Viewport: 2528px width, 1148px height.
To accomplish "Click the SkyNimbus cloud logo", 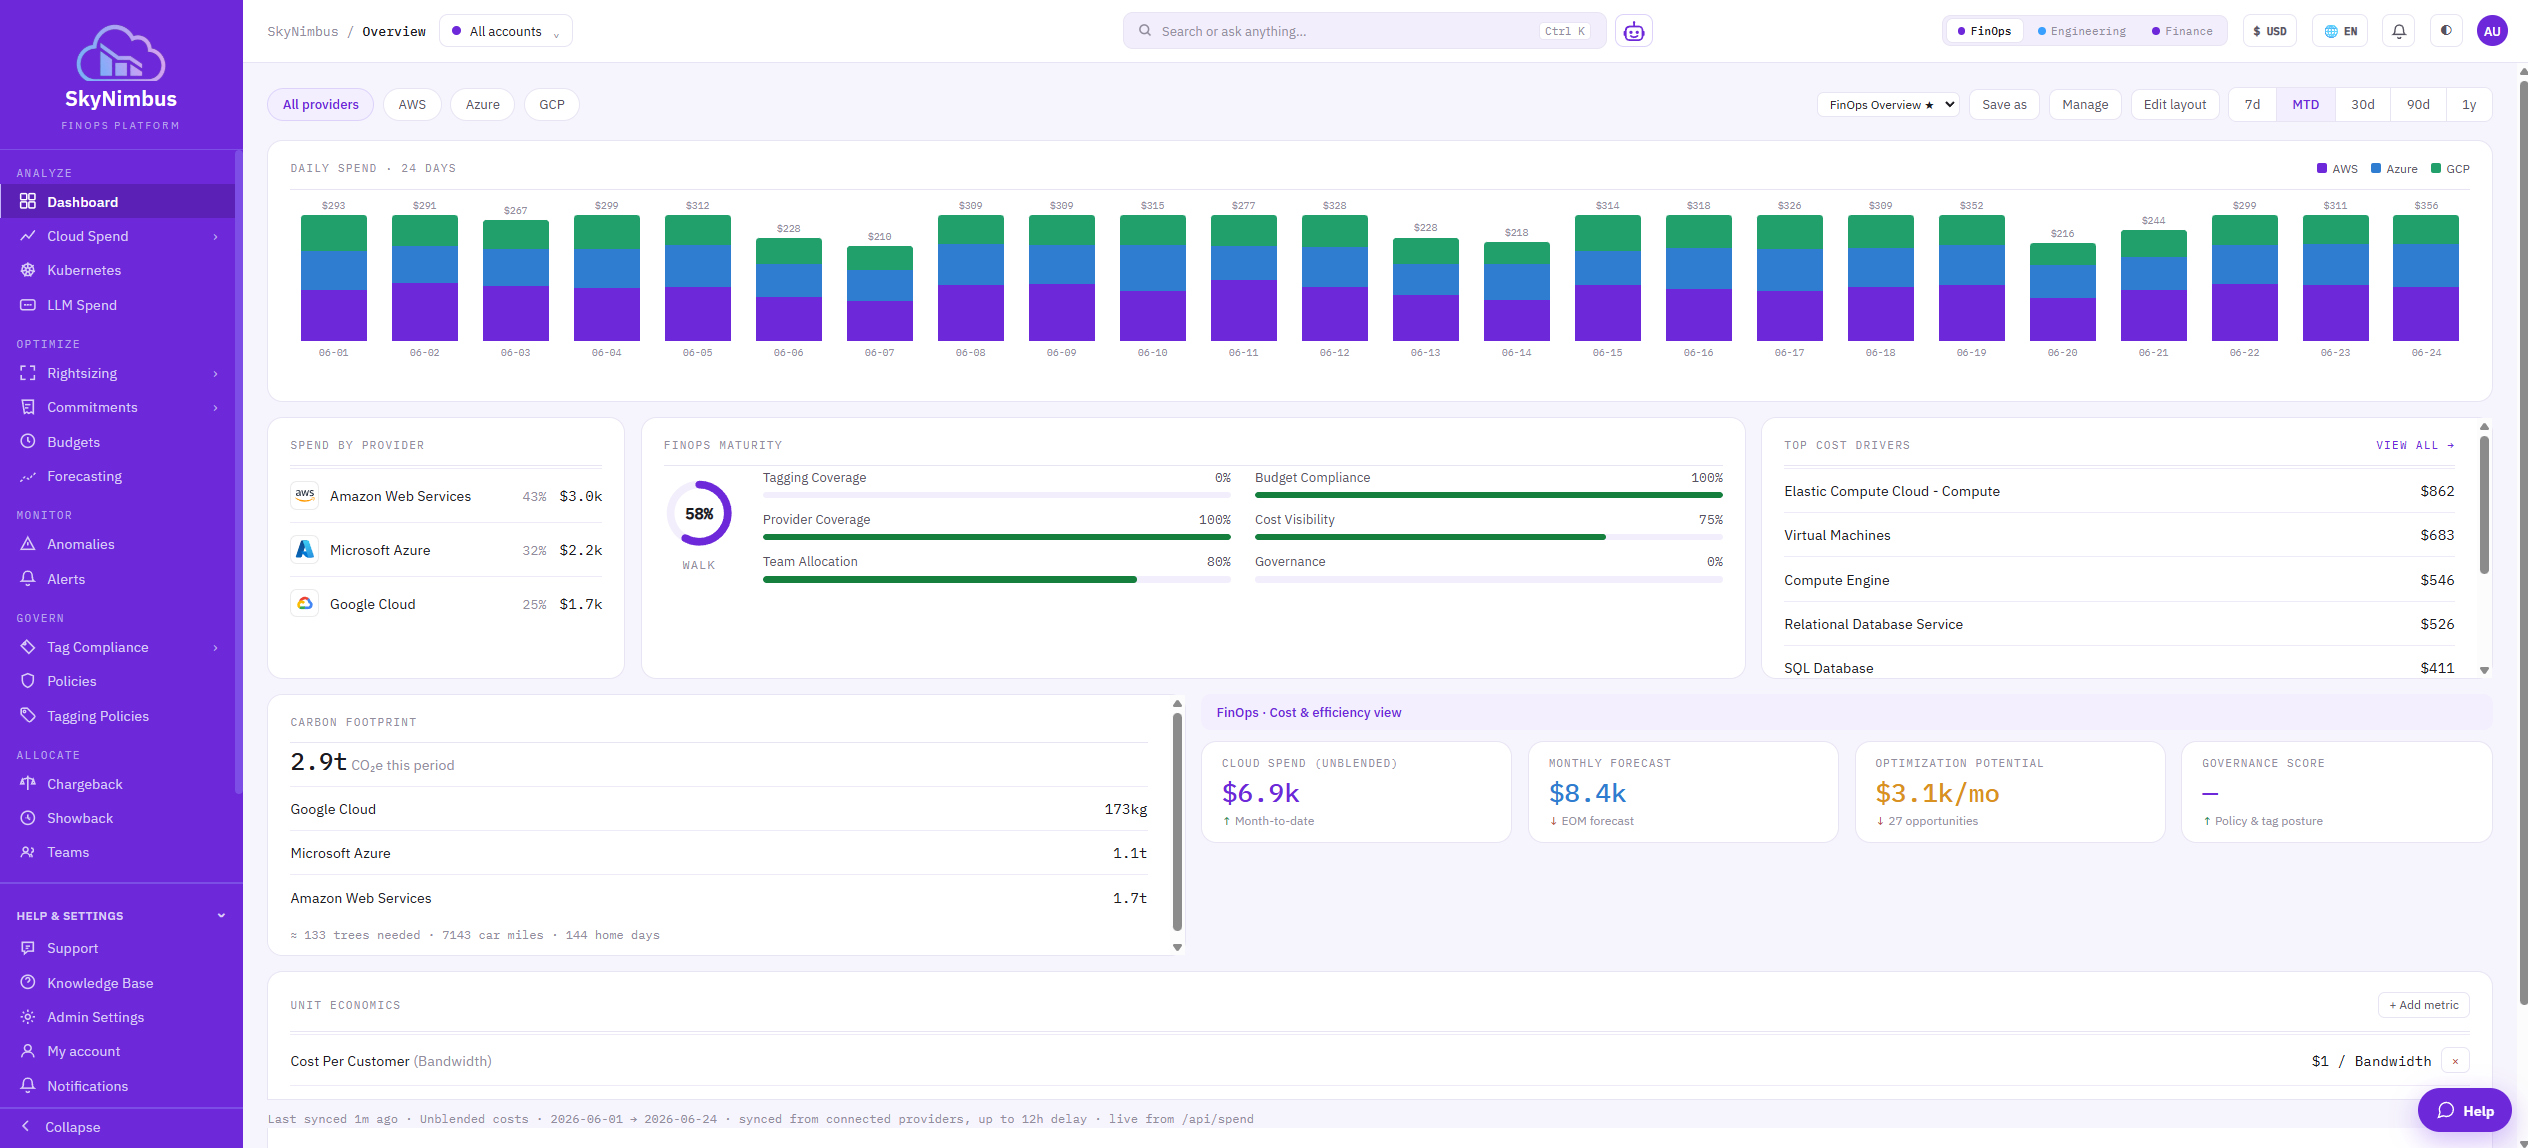I will point(121,53).
